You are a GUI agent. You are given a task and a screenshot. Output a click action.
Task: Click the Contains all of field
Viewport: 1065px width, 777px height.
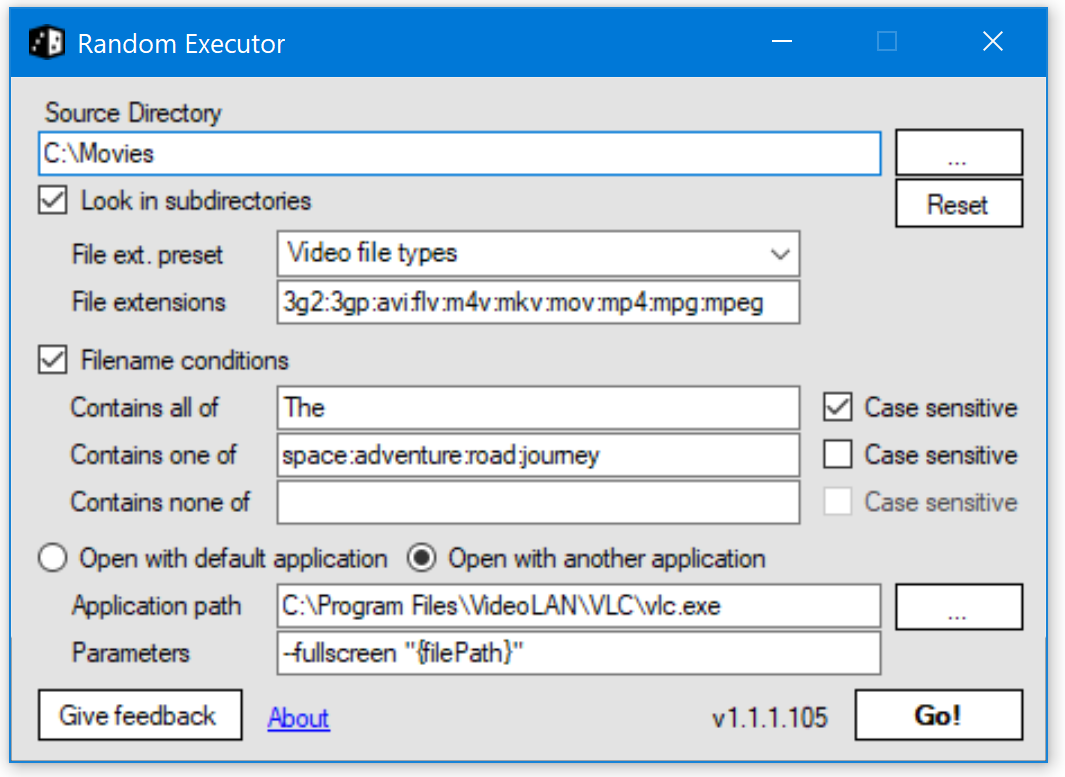tap(538, 407)
